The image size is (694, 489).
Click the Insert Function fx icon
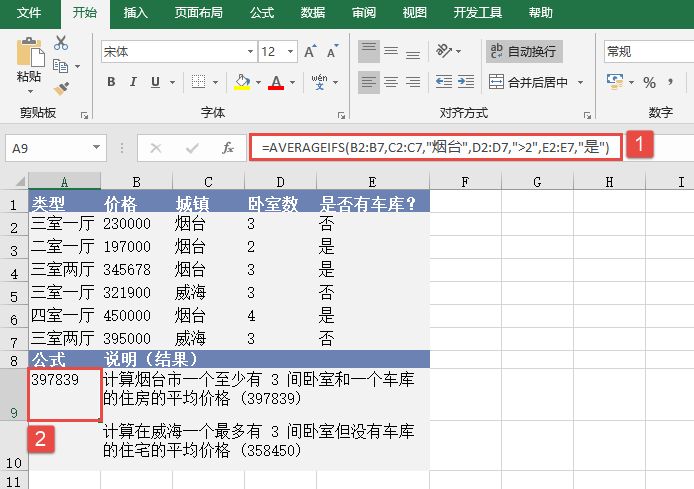point(228,148)
